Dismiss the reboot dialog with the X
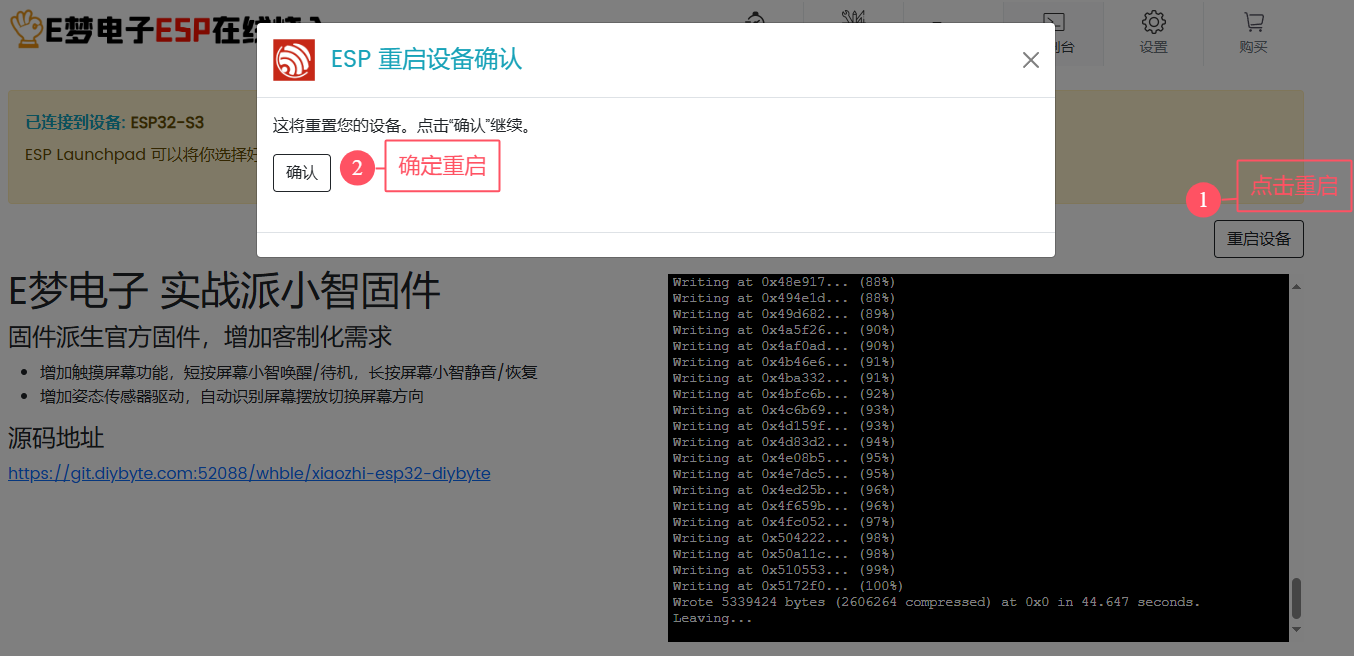This screenshot has height=656, width=1354. (x=1030, y=60)
